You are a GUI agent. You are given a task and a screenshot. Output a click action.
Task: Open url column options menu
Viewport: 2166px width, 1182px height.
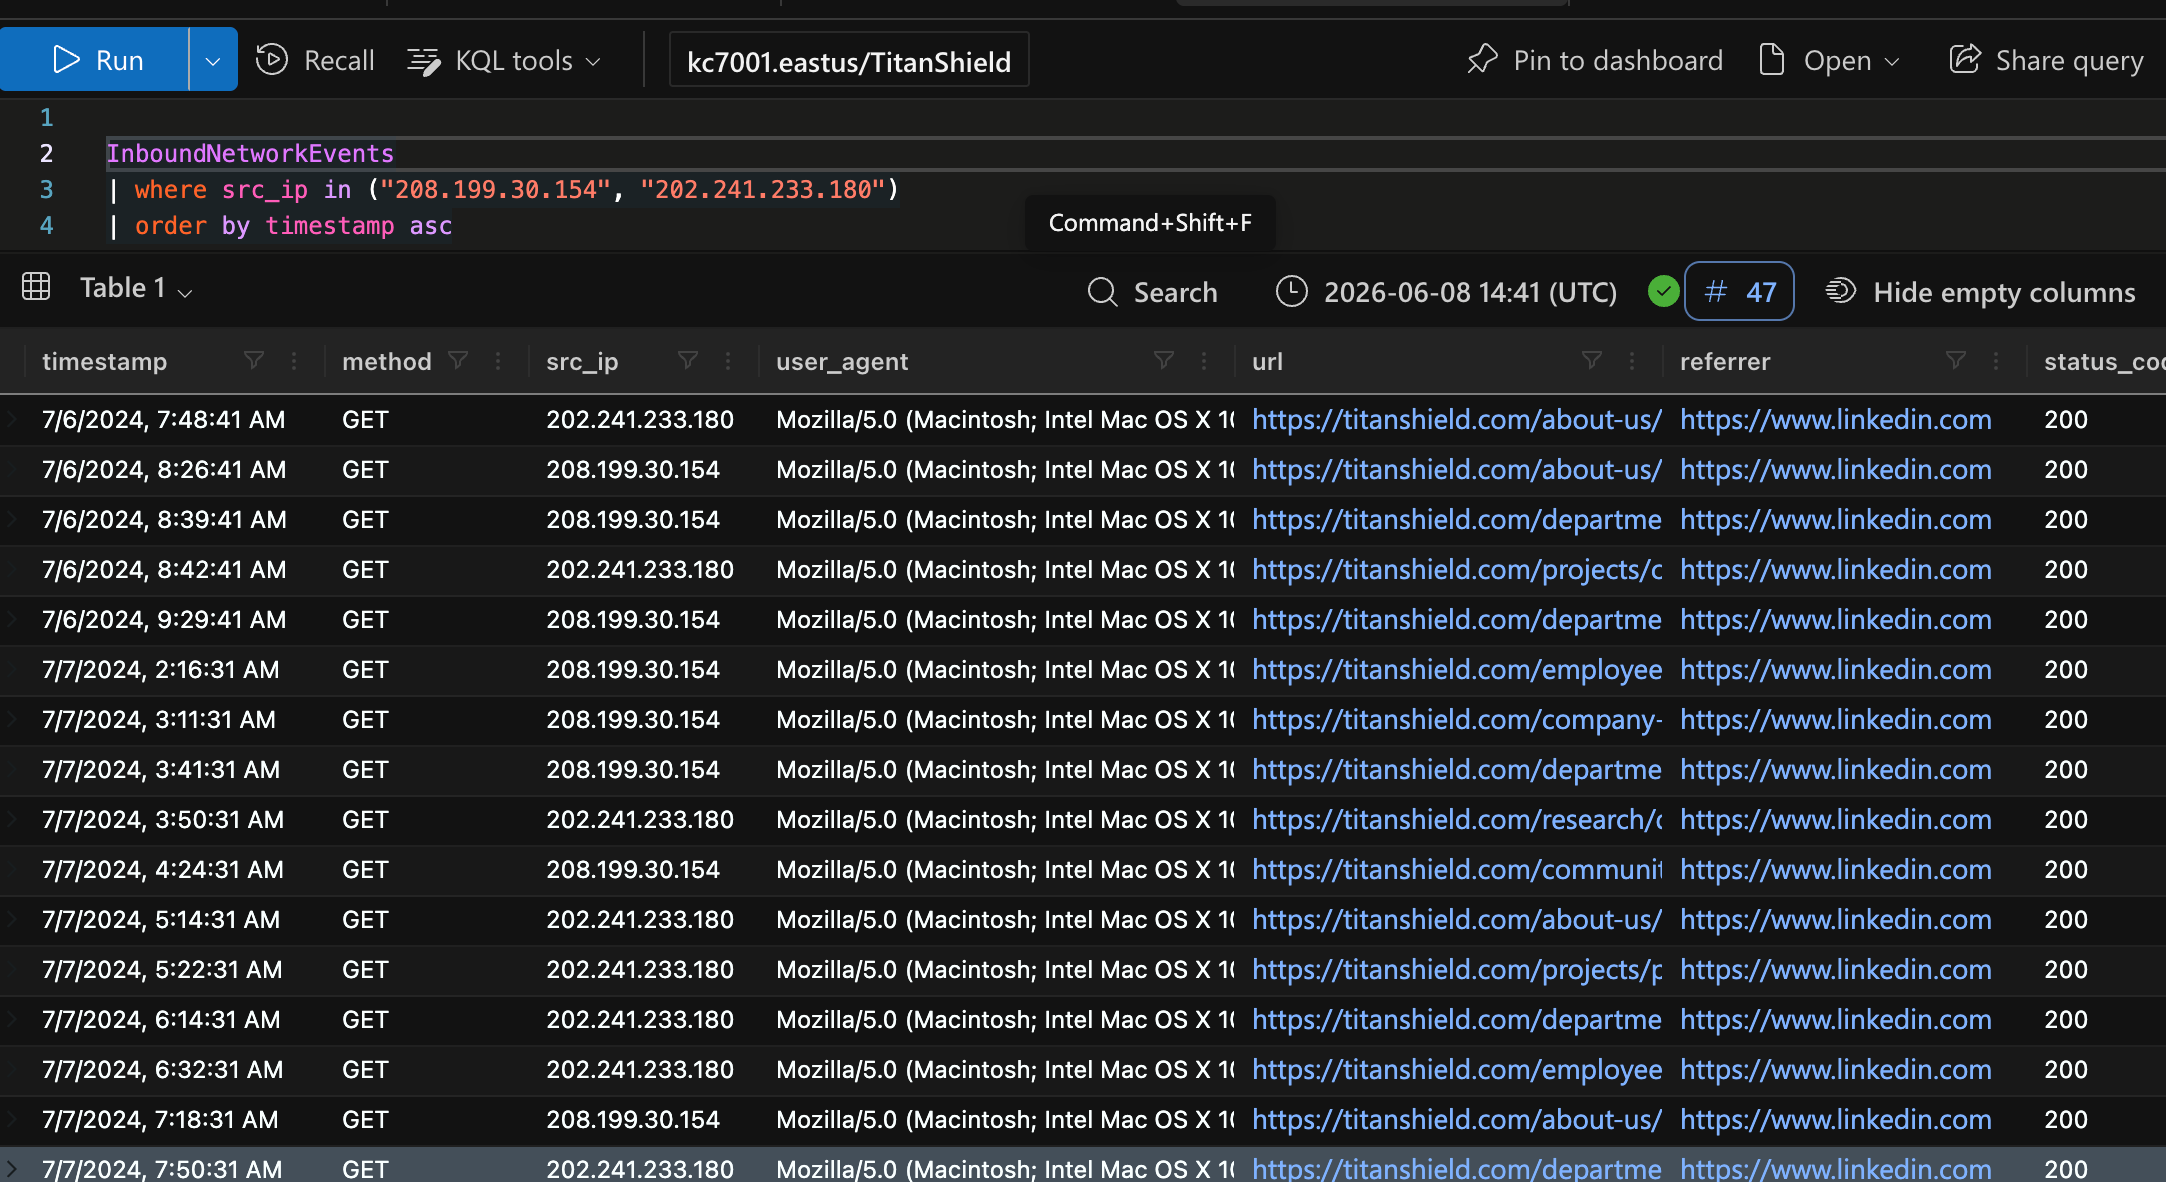1632,361
